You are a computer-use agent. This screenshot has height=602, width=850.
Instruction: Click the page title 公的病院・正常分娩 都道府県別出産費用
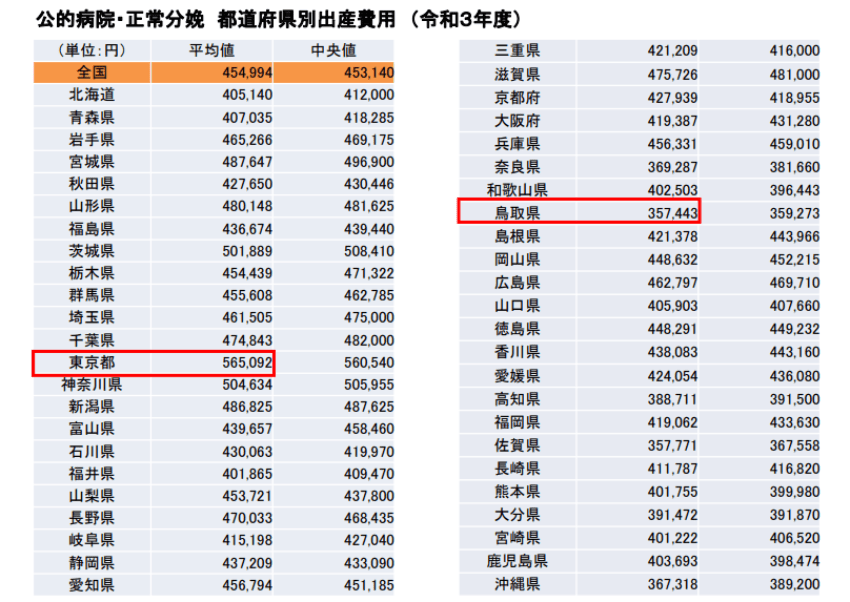[215, 20]
